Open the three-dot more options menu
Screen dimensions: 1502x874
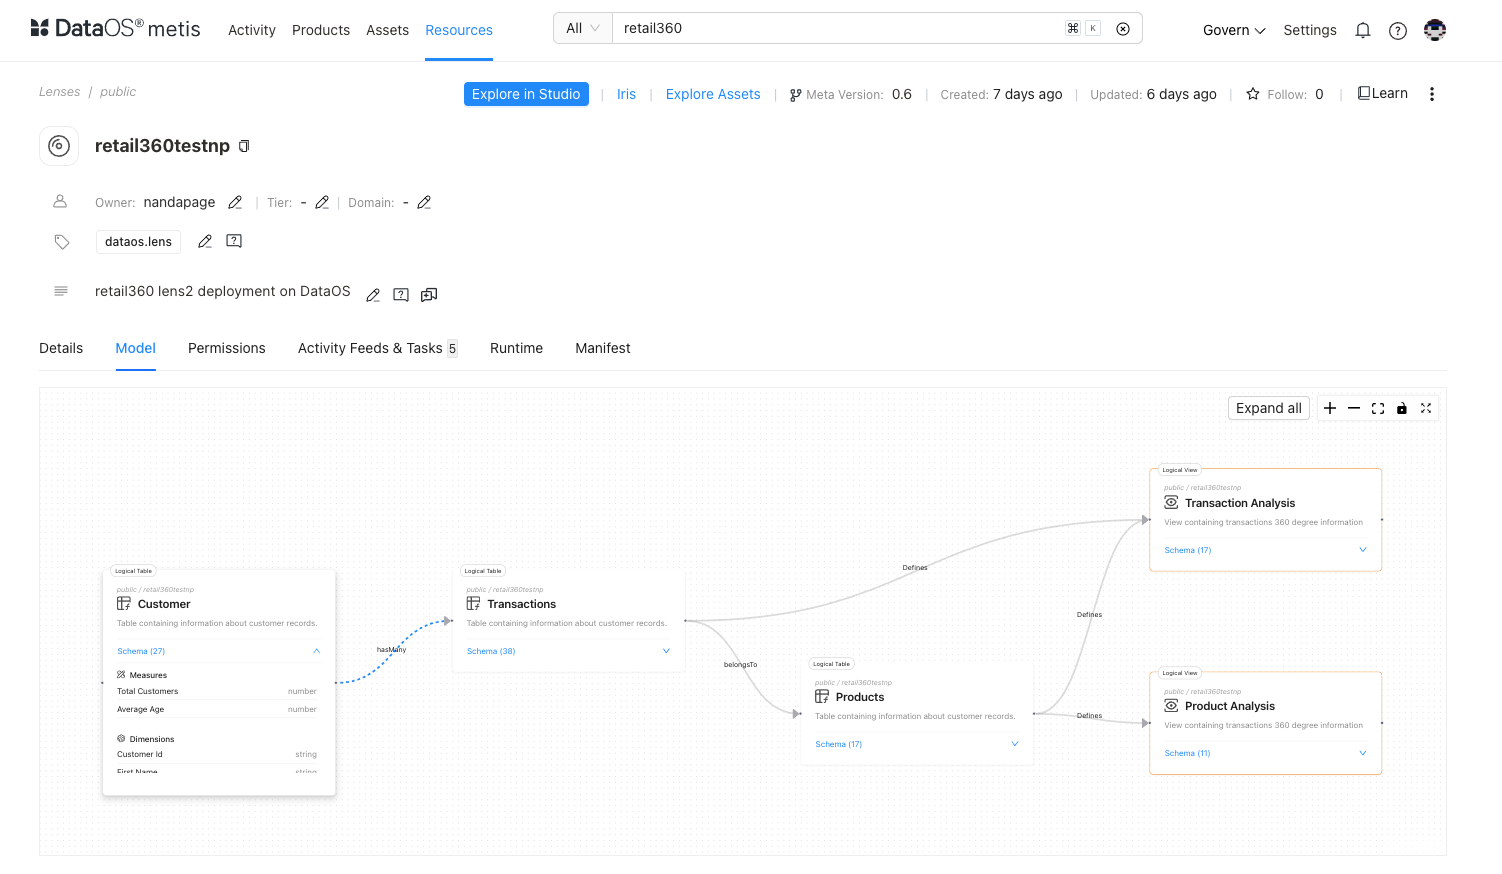[1432, 94]
